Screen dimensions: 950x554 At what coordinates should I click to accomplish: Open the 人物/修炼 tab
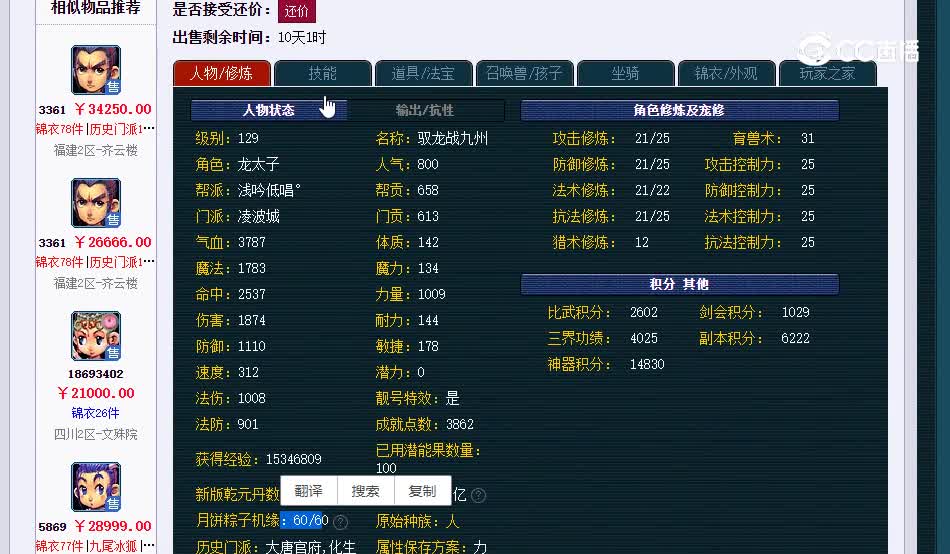tap(222, 73)
